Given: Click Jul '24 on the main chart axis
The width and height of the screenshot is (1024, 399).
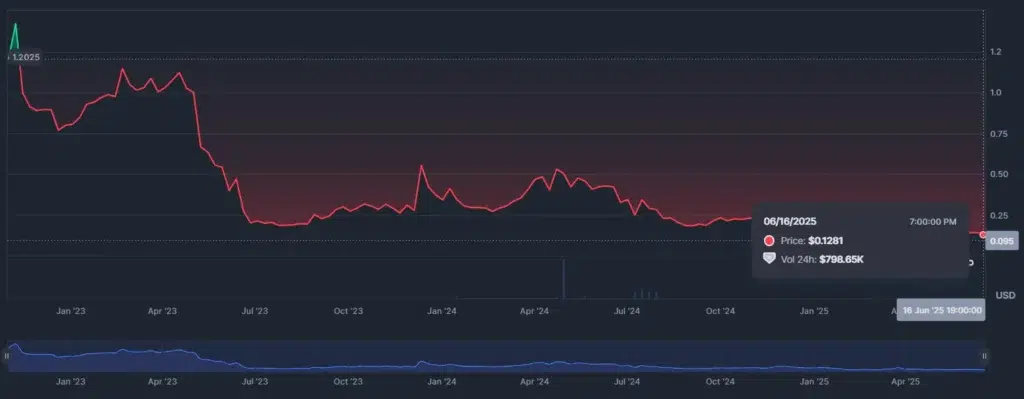Looking at the screenshot, I should click(x=628, y=311).
